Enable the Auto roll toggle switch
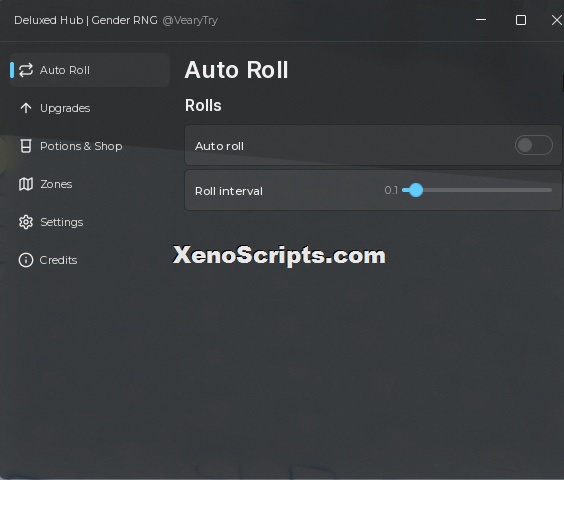Screen dimensions: 564x510 pos(534,145)
